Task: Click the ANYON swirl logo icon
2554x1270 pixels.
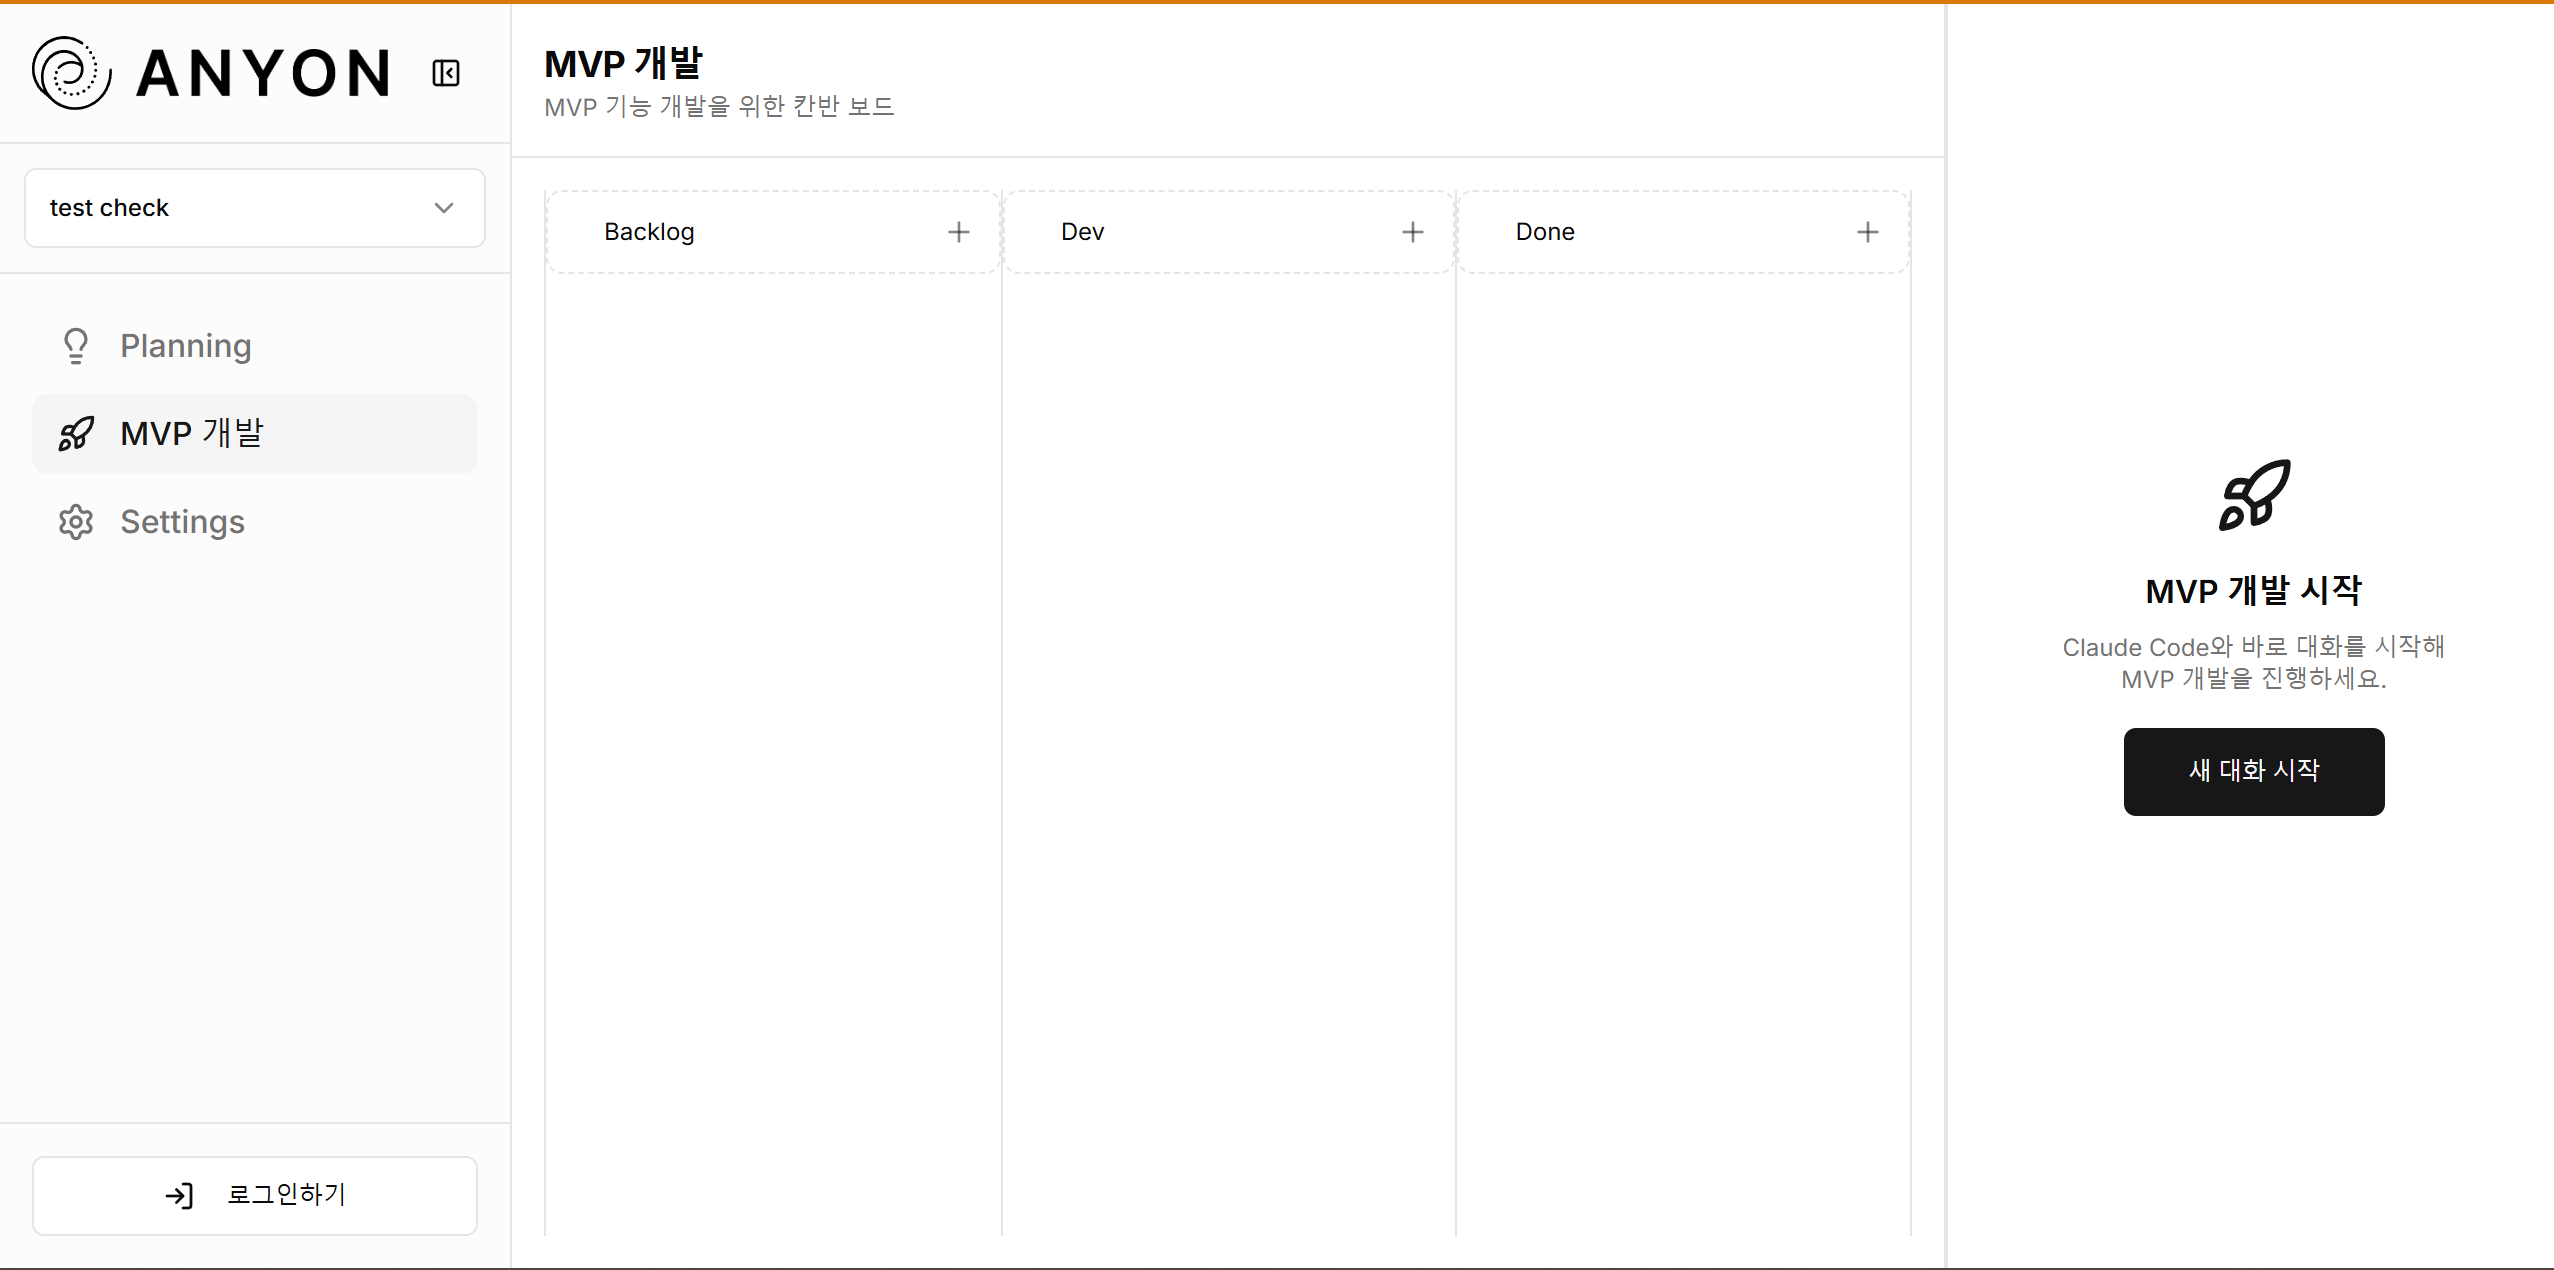Action: tap(71, 73)
